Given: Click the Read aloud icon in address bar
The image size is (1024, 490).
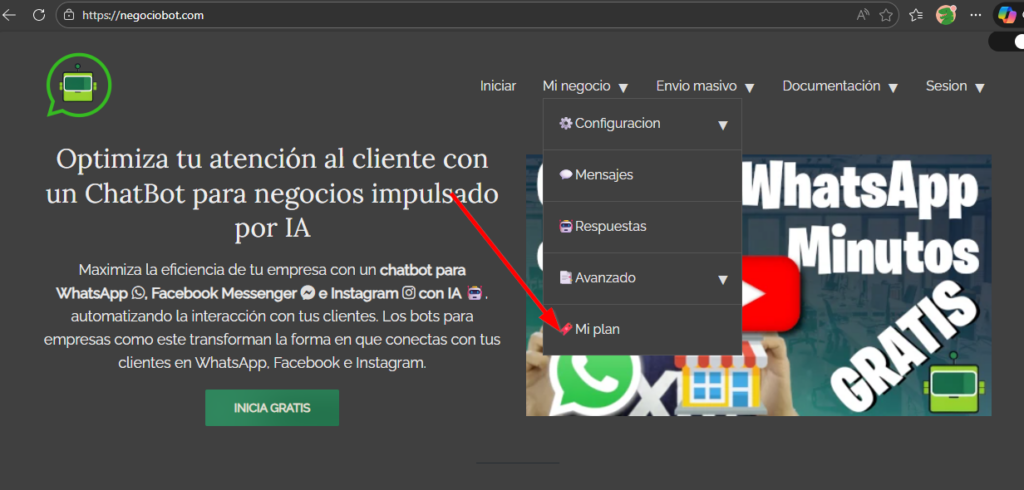Looking at the screenshot, I should (x=862, y=15).
